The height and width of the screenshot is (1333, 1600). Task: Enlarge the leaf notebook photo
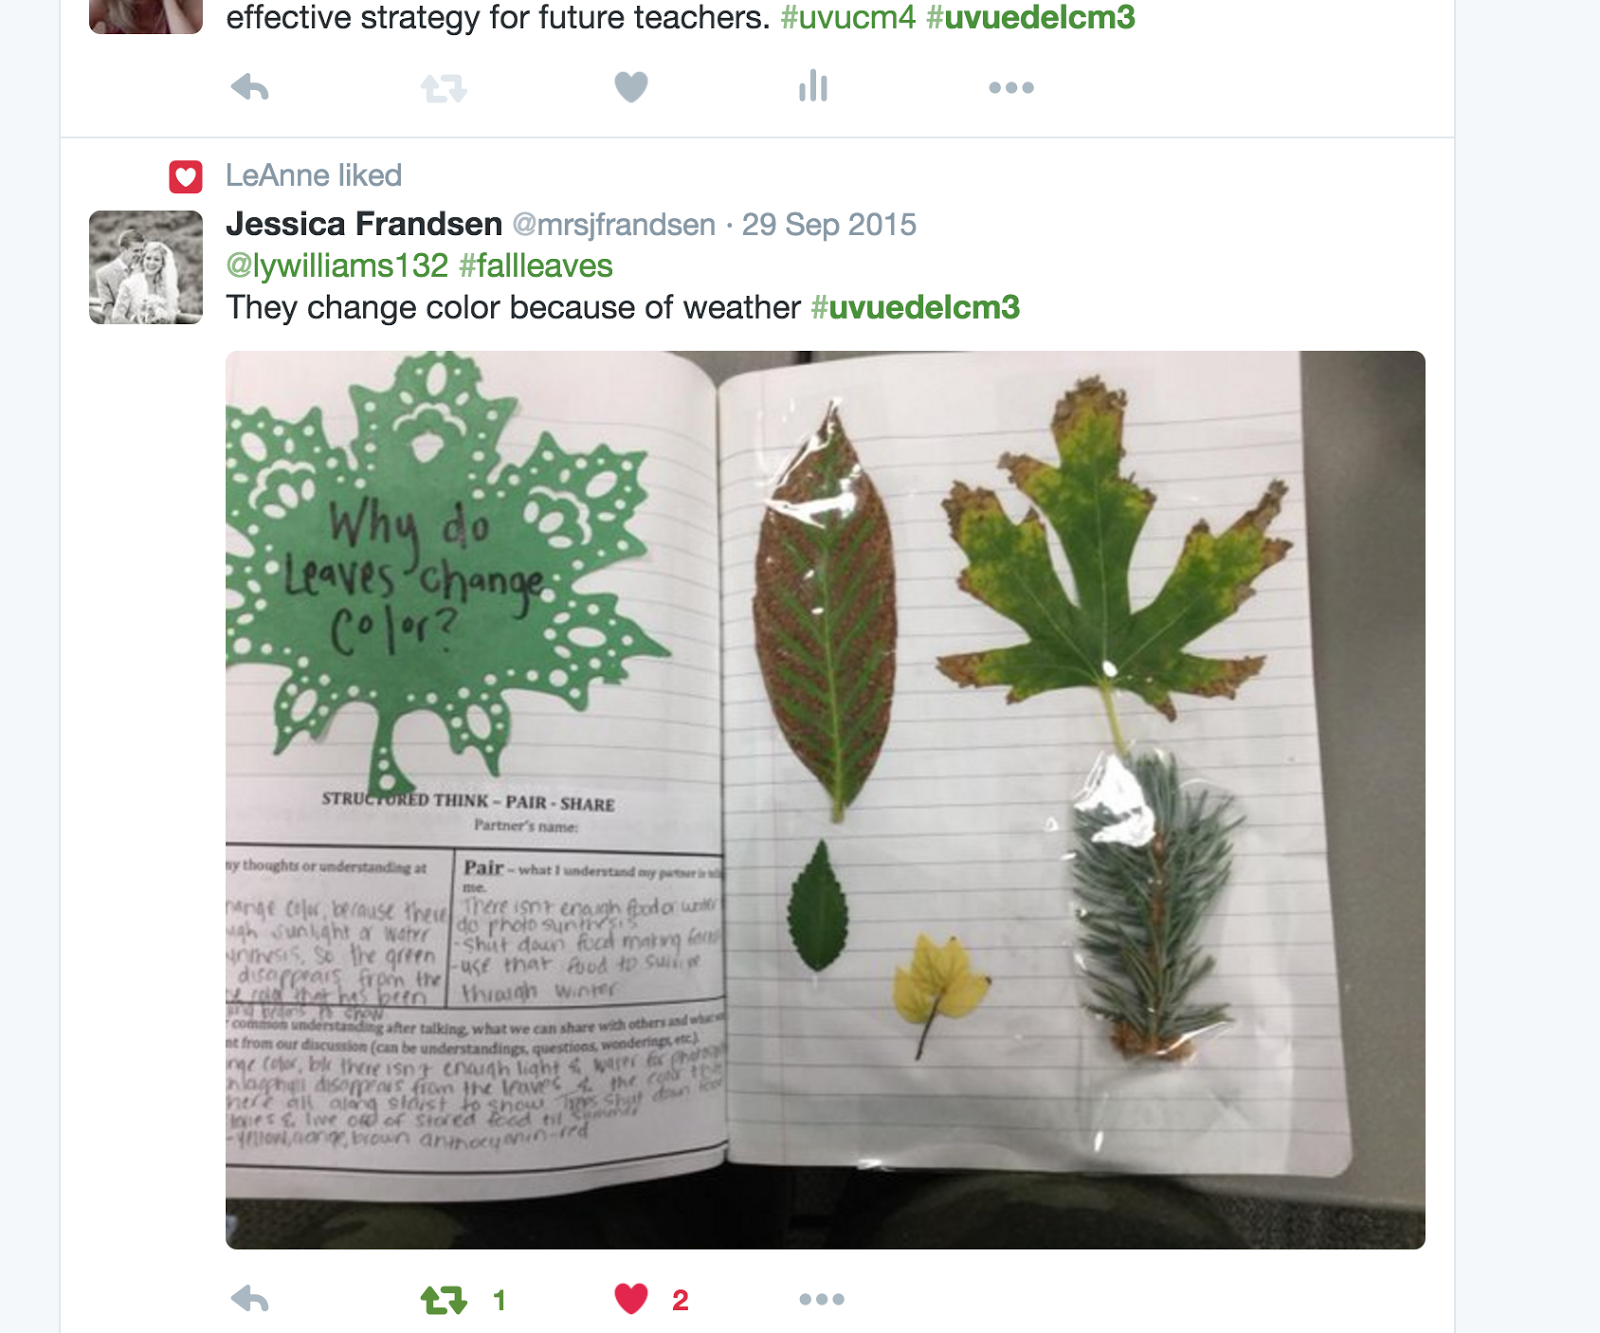pyautogui.click(x=825, y=800)
